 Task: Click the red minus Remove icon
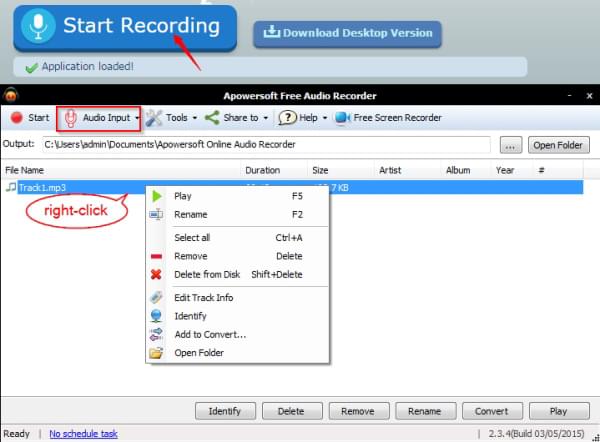156,256
